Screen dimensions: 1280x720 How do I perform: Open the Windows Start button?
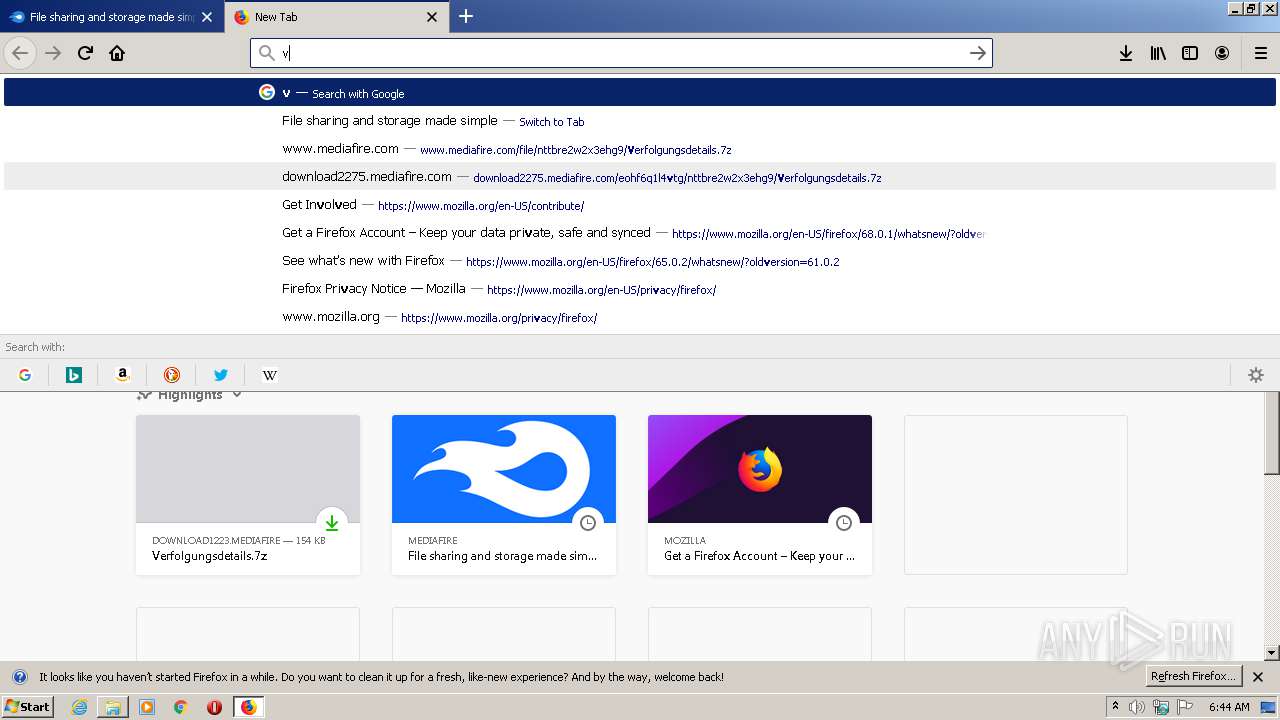[x=27, y=706]
